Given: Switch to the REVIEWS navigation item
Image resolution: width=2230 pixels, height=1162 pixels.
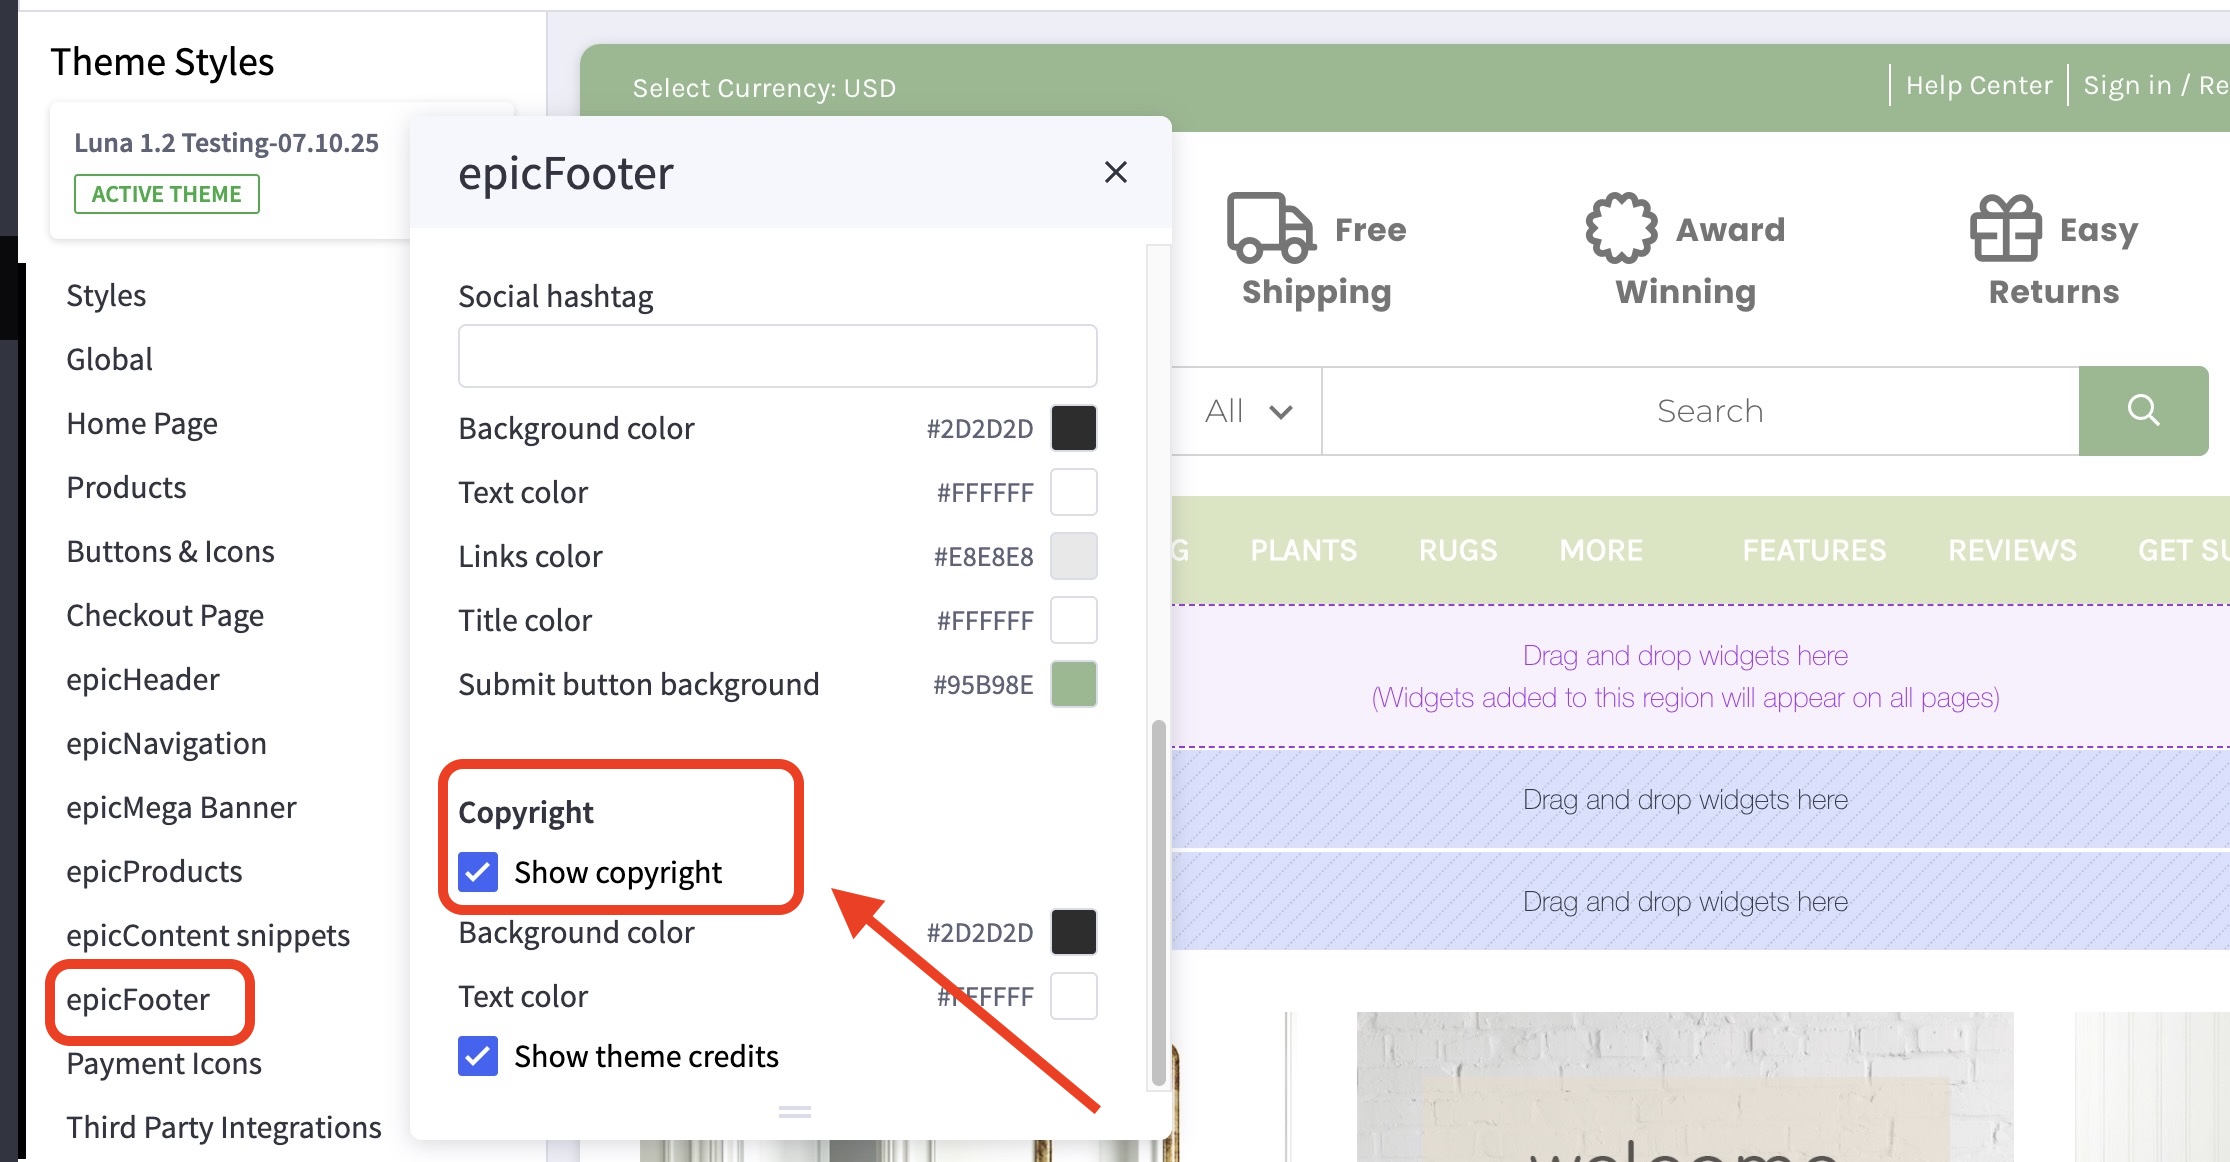Looking at the screenshot, I should [2012, 549].
